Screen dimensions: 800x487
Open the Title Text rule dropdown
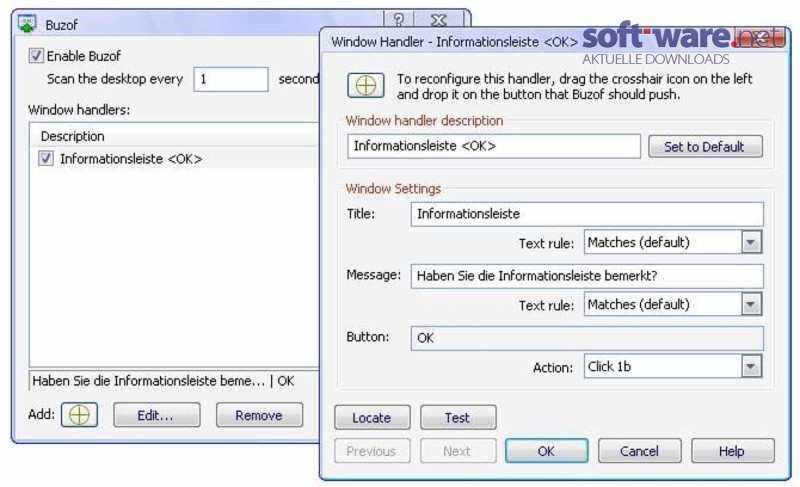click(x=751, y=242)
